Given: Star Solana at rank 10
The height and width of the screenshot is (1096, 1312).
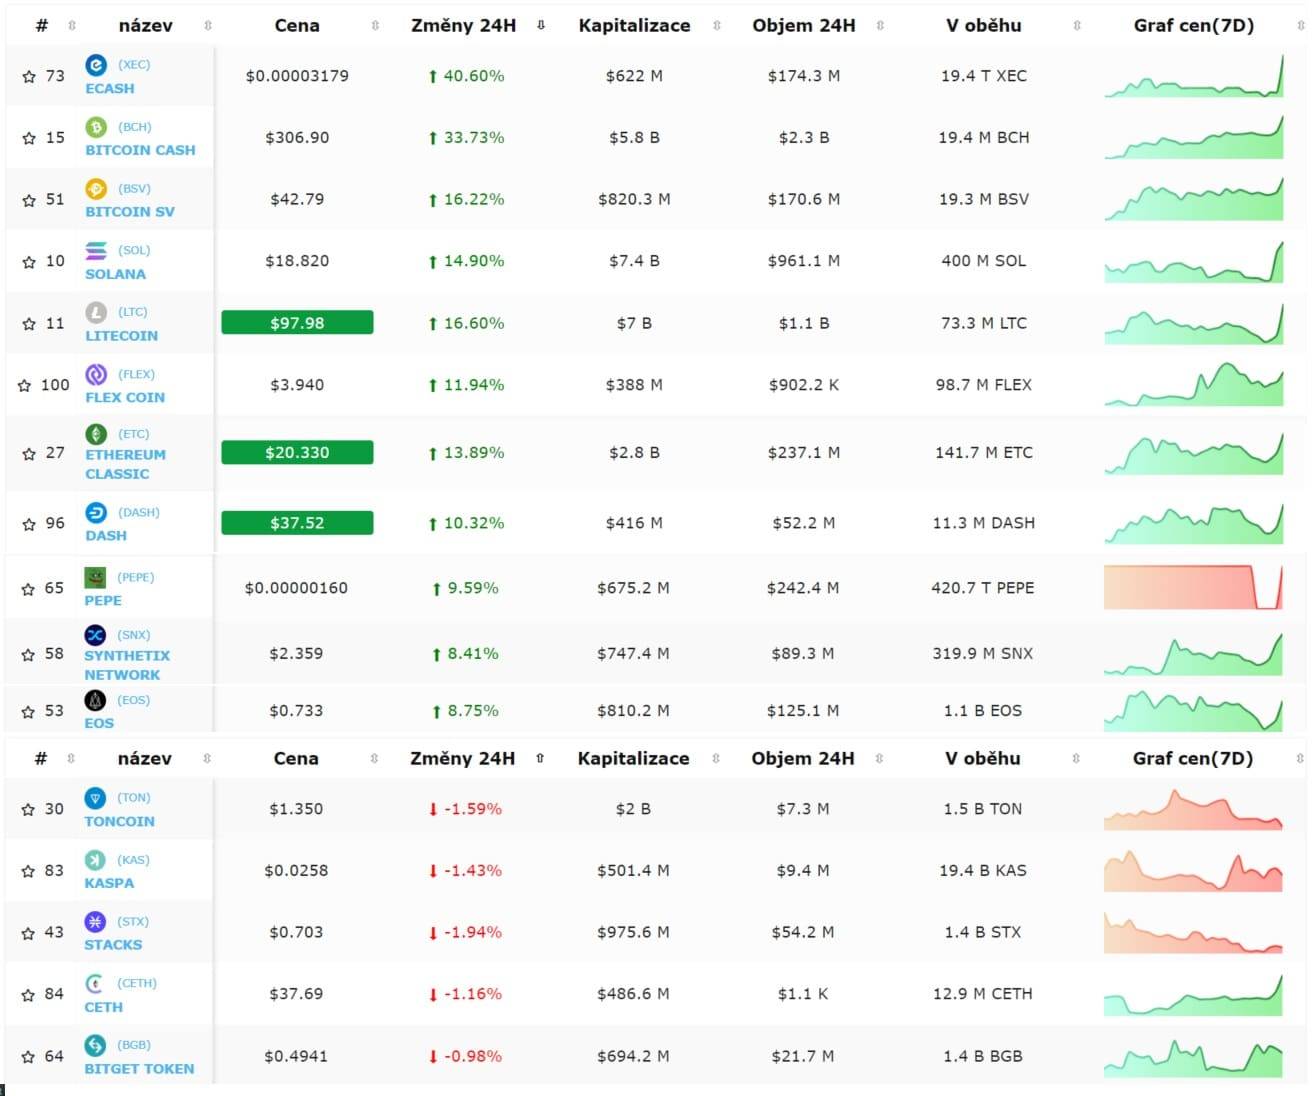Looking at the screenshot, I should tap(29, 262).
